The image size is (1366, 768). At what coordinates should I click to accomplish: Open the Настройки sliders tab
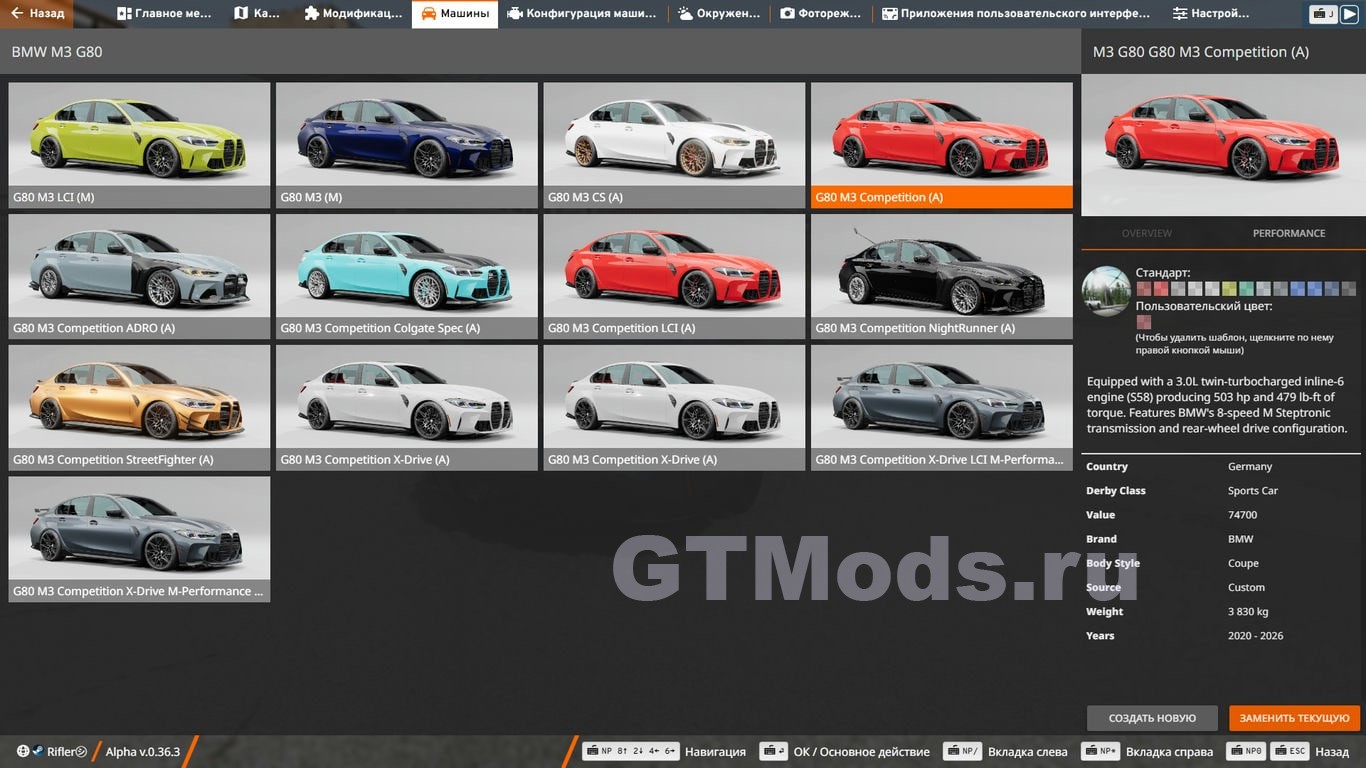point(1211,14)
